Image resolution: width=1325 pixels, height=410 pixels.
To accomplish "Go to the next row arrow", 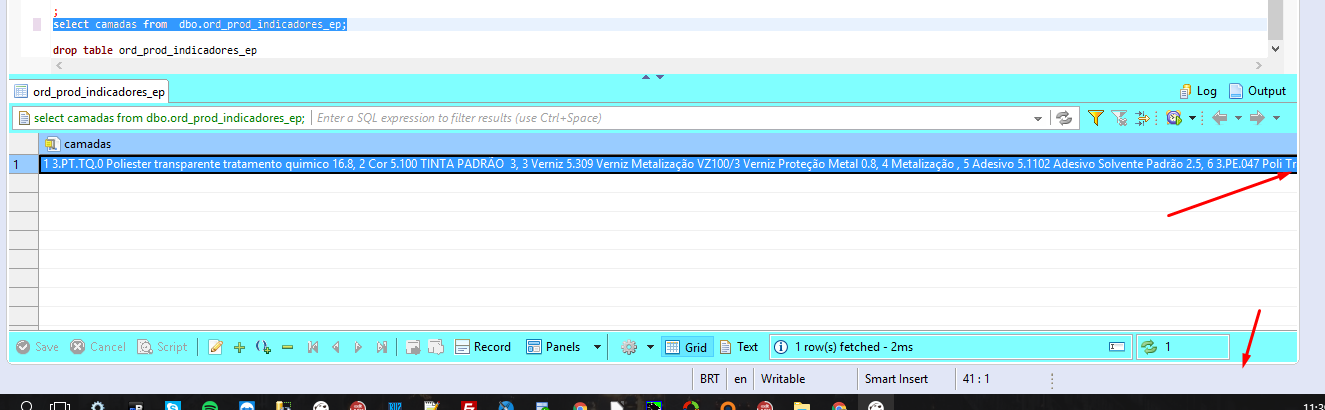I will point(358,347).
